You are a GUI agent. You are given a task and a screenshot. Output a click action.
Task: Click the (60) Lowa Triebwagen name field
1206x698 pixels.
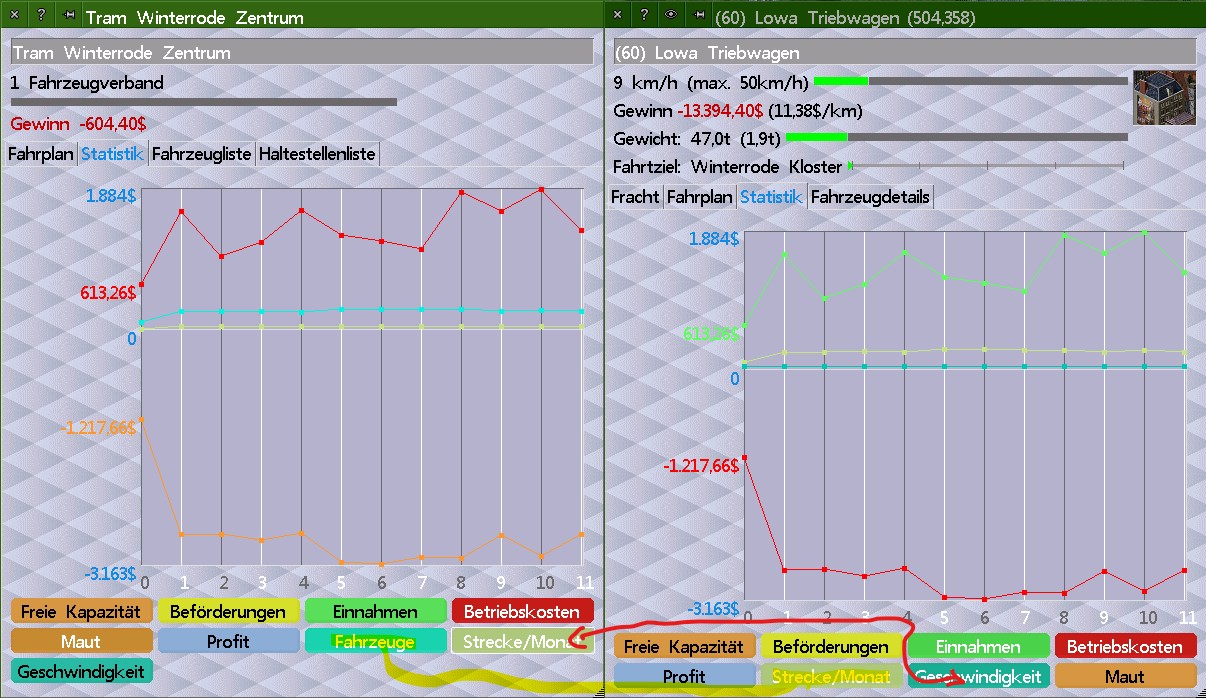pos(903,52)
